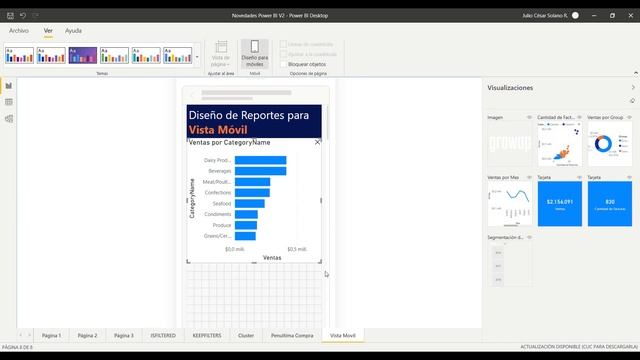The image size is (640, 360).
Task: Open the Vista de página options
Action: point(221,53)
